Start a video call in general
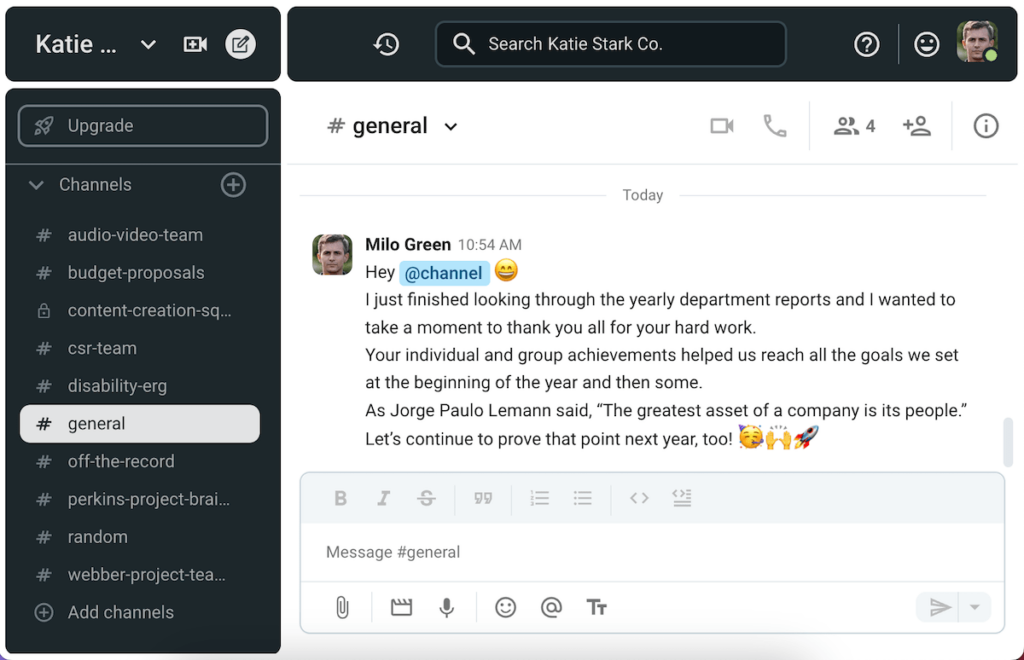Viewport: 1024px width, 660px height. coord(722,126)
